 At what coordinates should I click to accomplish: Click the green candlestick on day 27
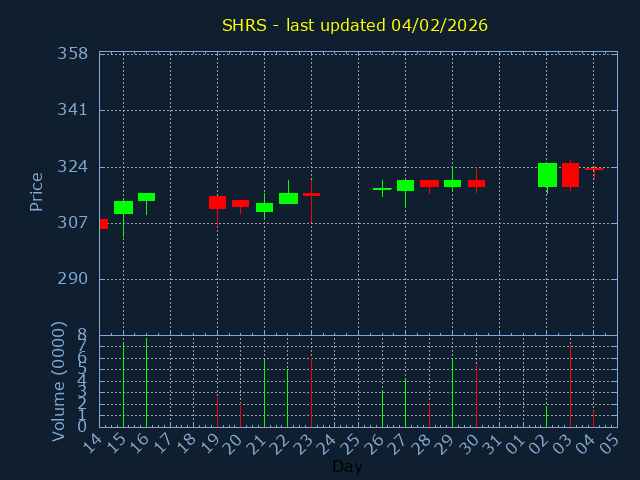coord(405,185)
